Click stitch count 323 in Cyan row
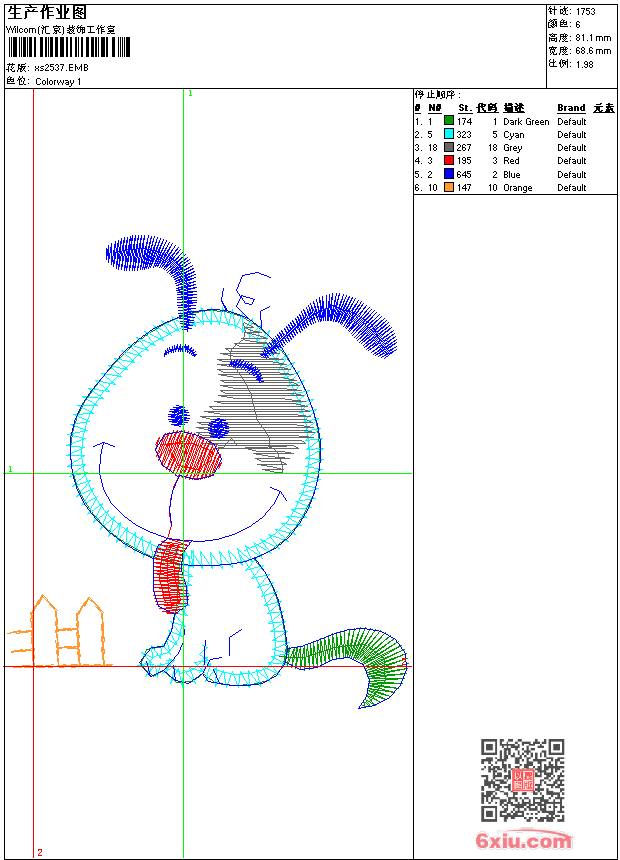Screen dimensions: 620x860 464,135
